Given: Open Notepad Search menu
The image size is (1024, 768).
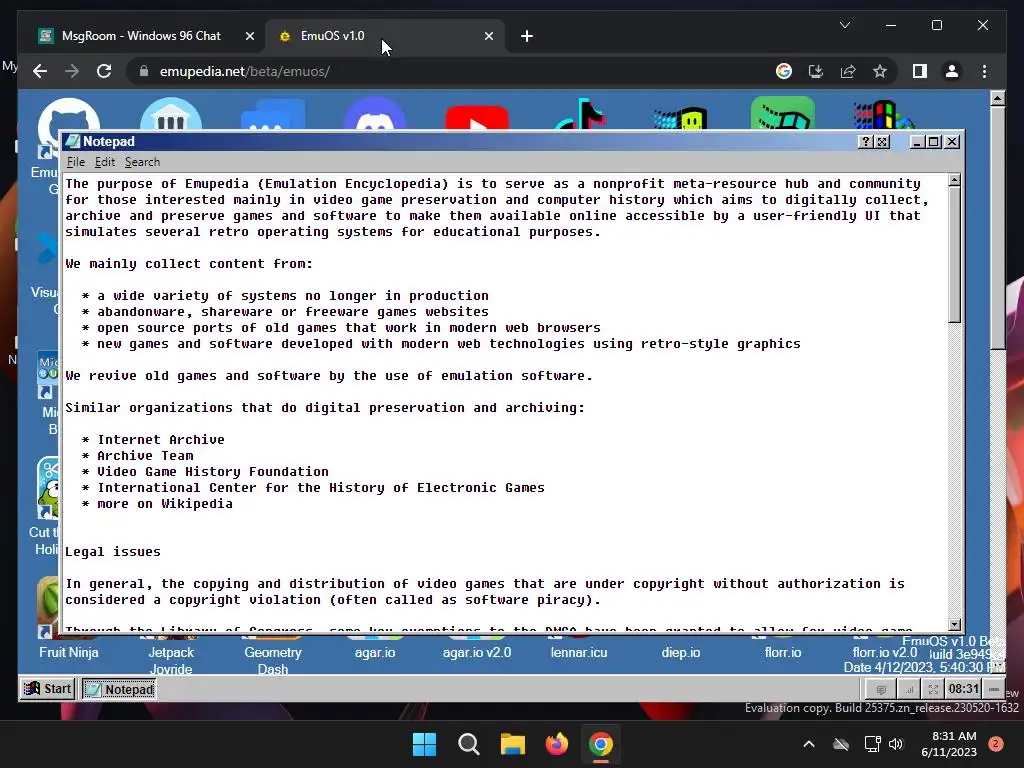Looking at the screenshot, I should point(142,162).
